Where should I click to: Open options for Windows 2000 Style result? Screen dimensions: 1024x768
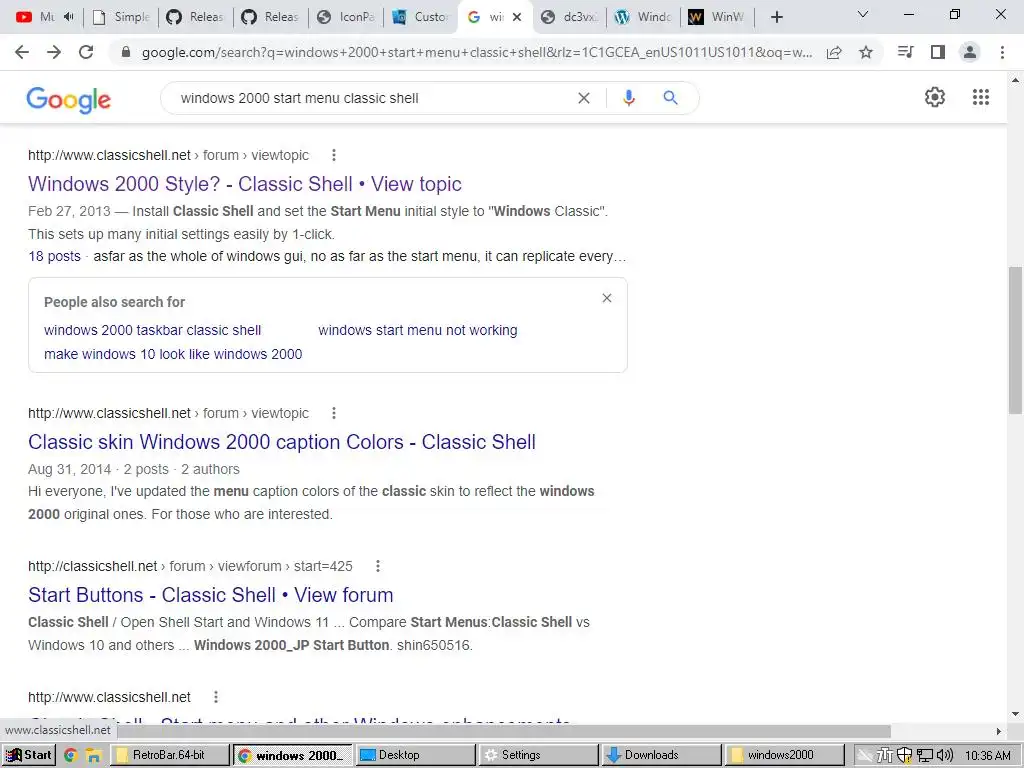coord(334,155)
